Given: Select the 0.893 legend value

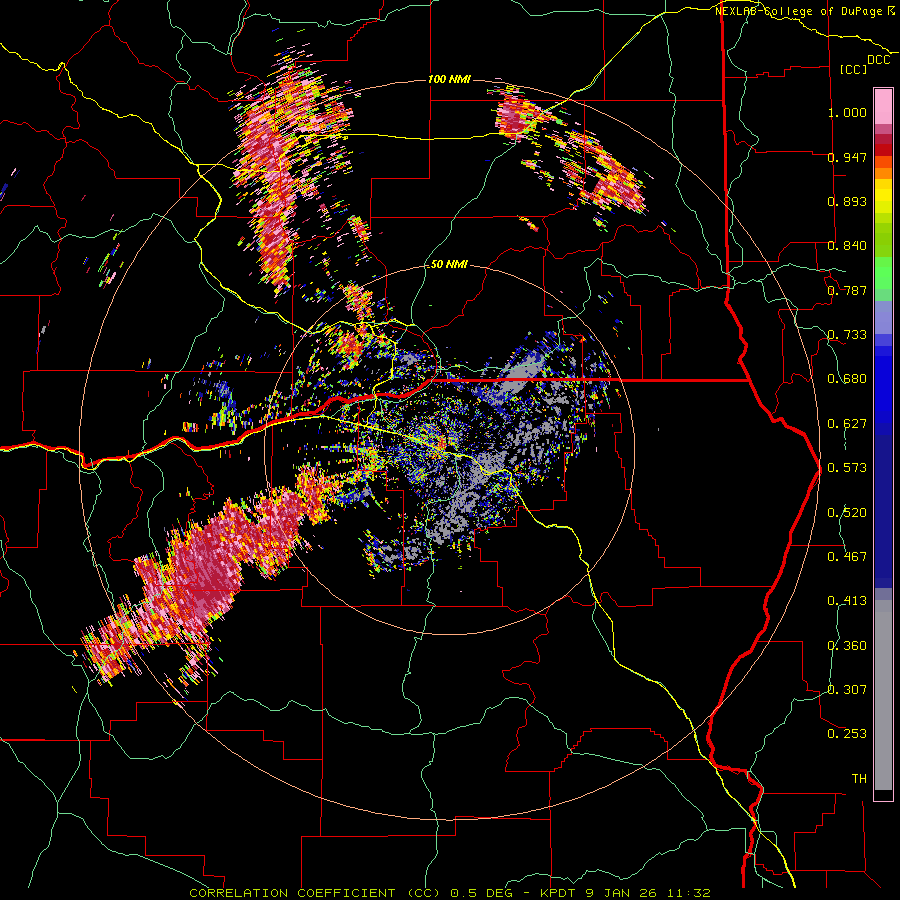Looking at the screenshot, I should click(x=847, y=201).
